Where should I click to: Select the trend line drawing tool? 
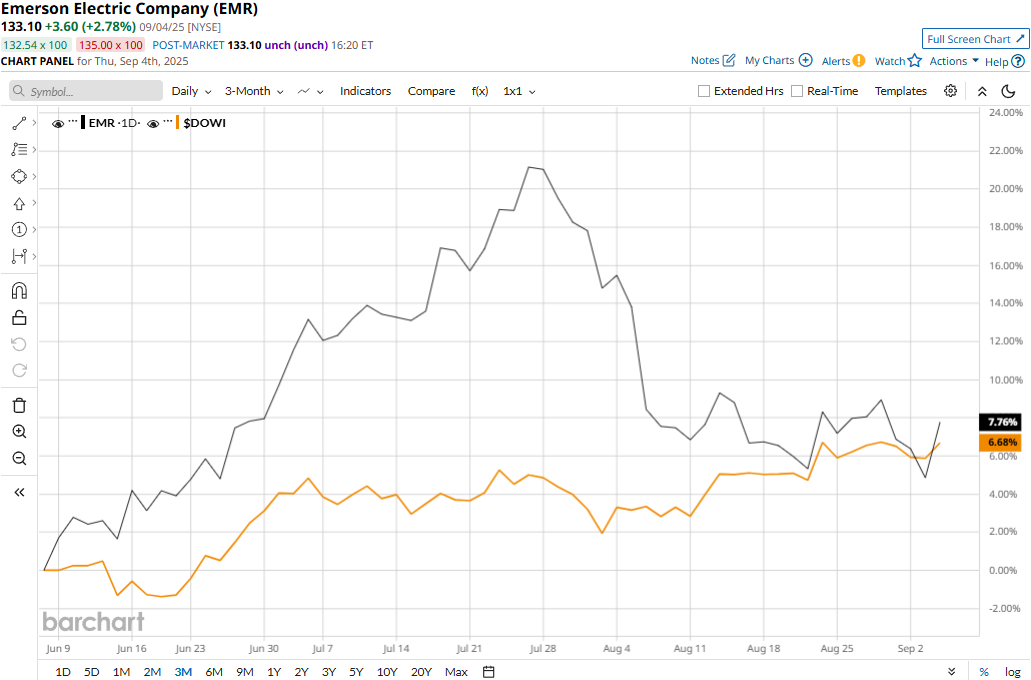(x=19, y=123)
